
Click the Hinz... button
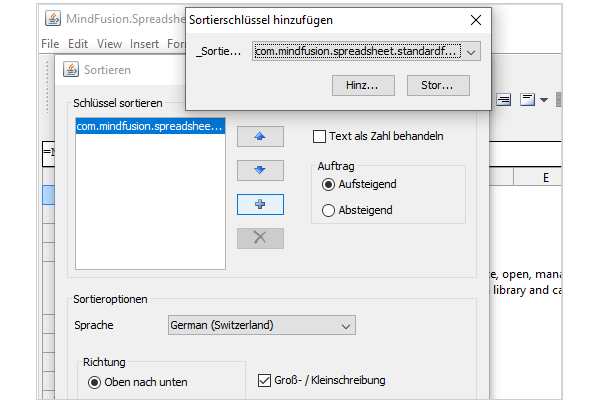(363, 85)
